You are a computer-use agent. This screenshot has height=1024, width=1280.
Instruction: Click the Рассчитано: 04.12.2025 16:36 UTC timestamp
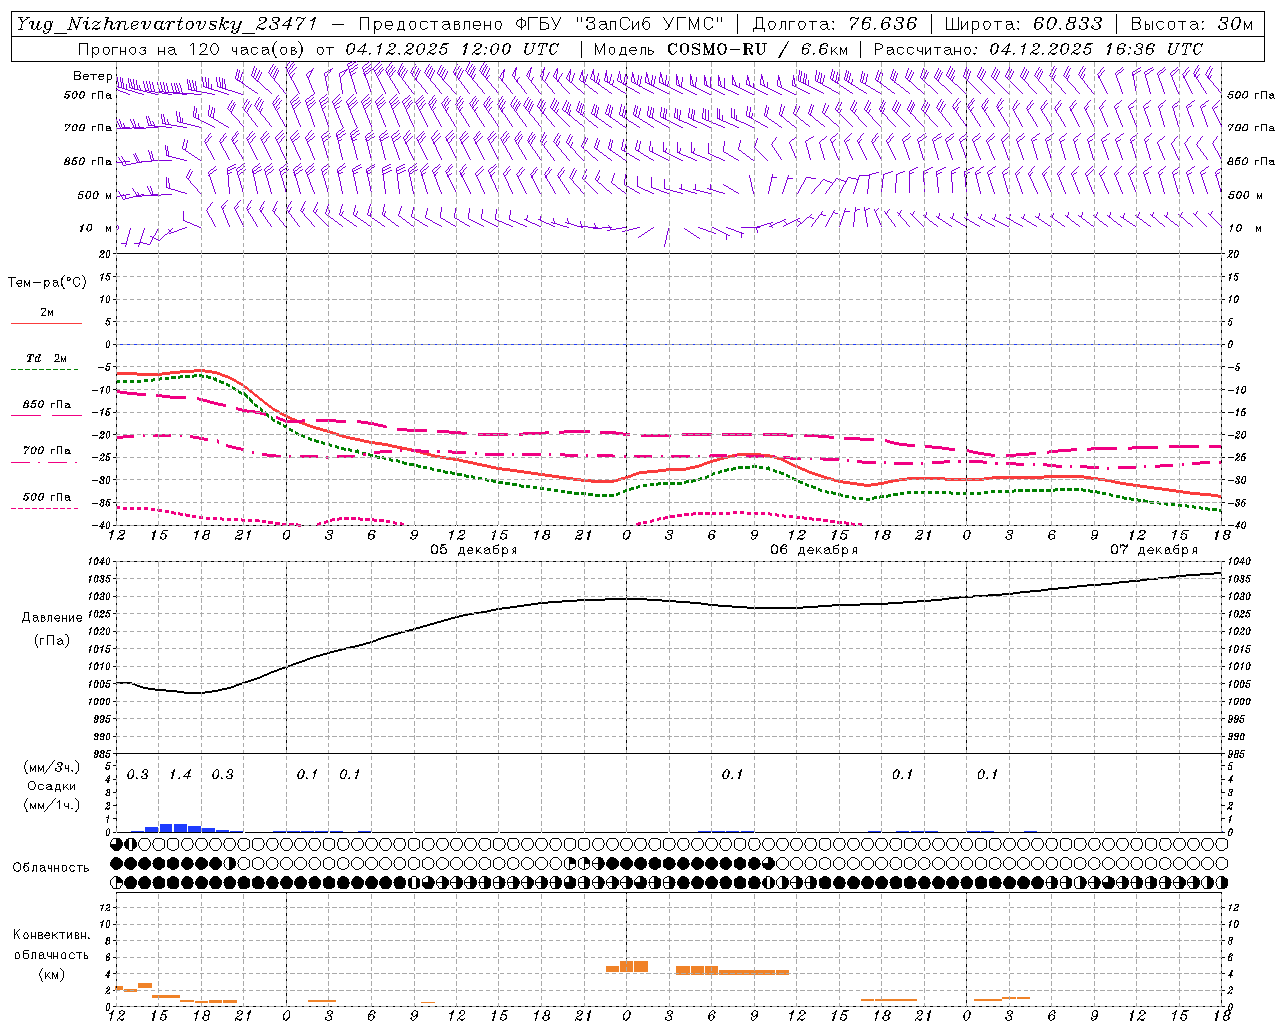coord(1038,49)
